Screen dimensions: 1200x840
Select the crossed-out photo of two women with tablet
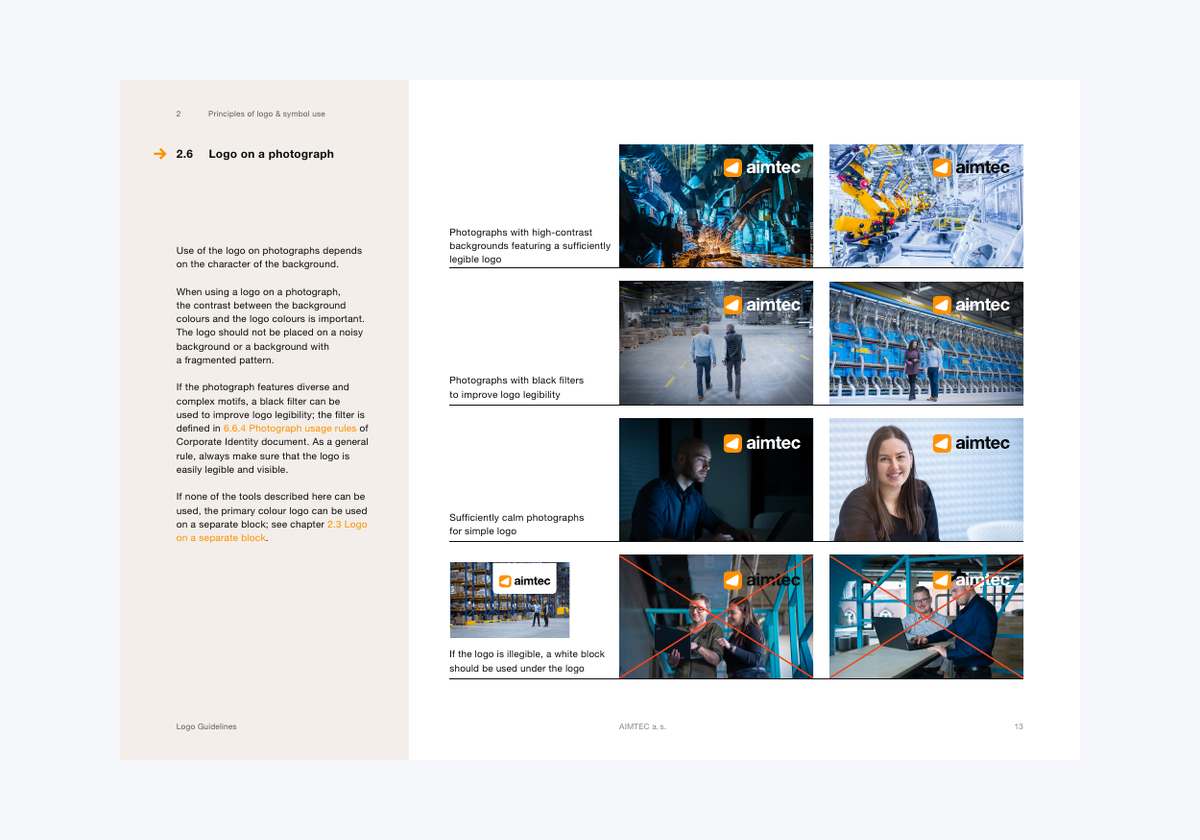coord(716,617)
